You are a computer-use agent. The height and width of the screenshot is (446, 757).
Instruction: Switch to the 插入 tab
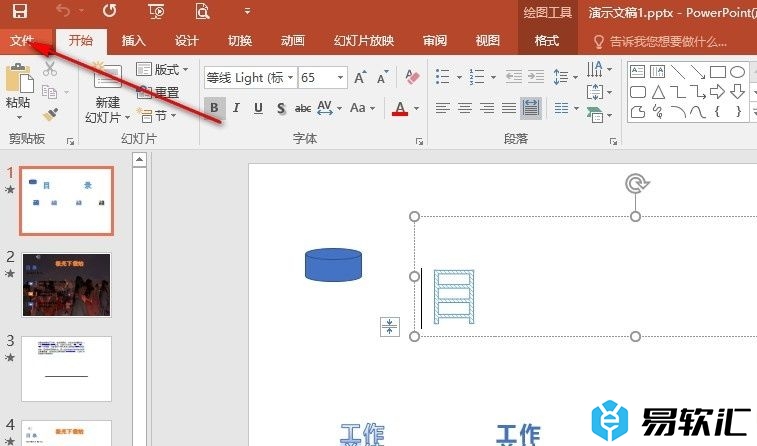(x=133, y=41)
